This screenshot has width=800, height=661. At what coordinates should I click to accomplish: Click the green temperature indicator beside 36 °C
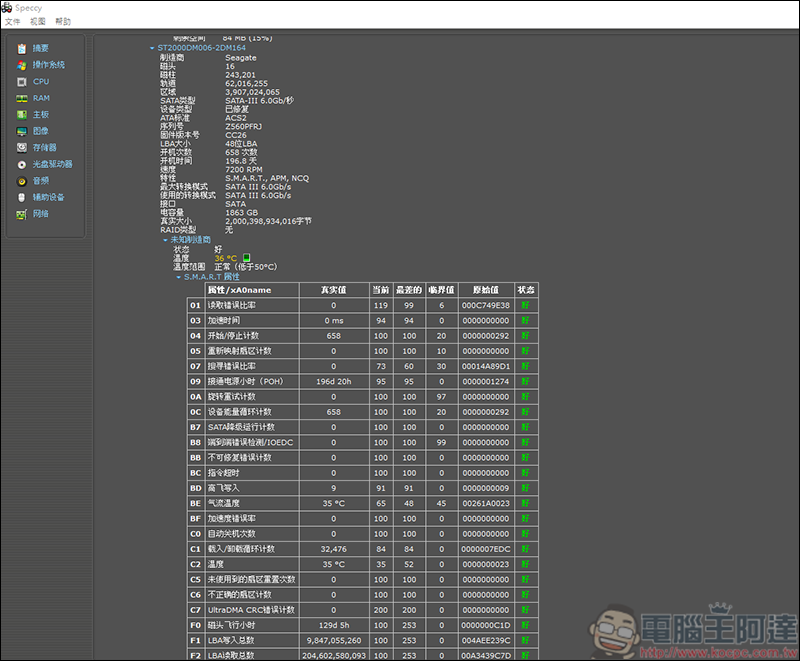click(246, 258)
